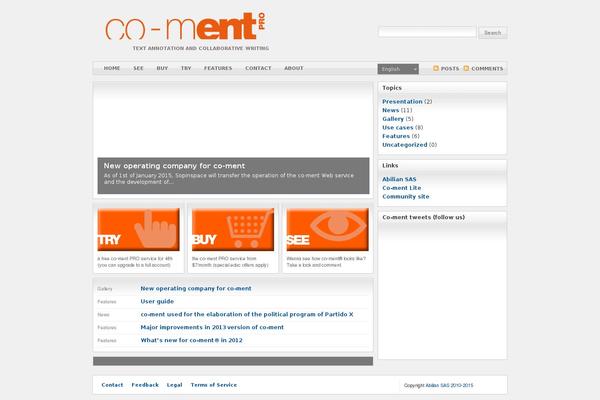Click the 'Co-ment tweets (follow us)' heading
The image size is (600, 400).
(x=424, y=217)
